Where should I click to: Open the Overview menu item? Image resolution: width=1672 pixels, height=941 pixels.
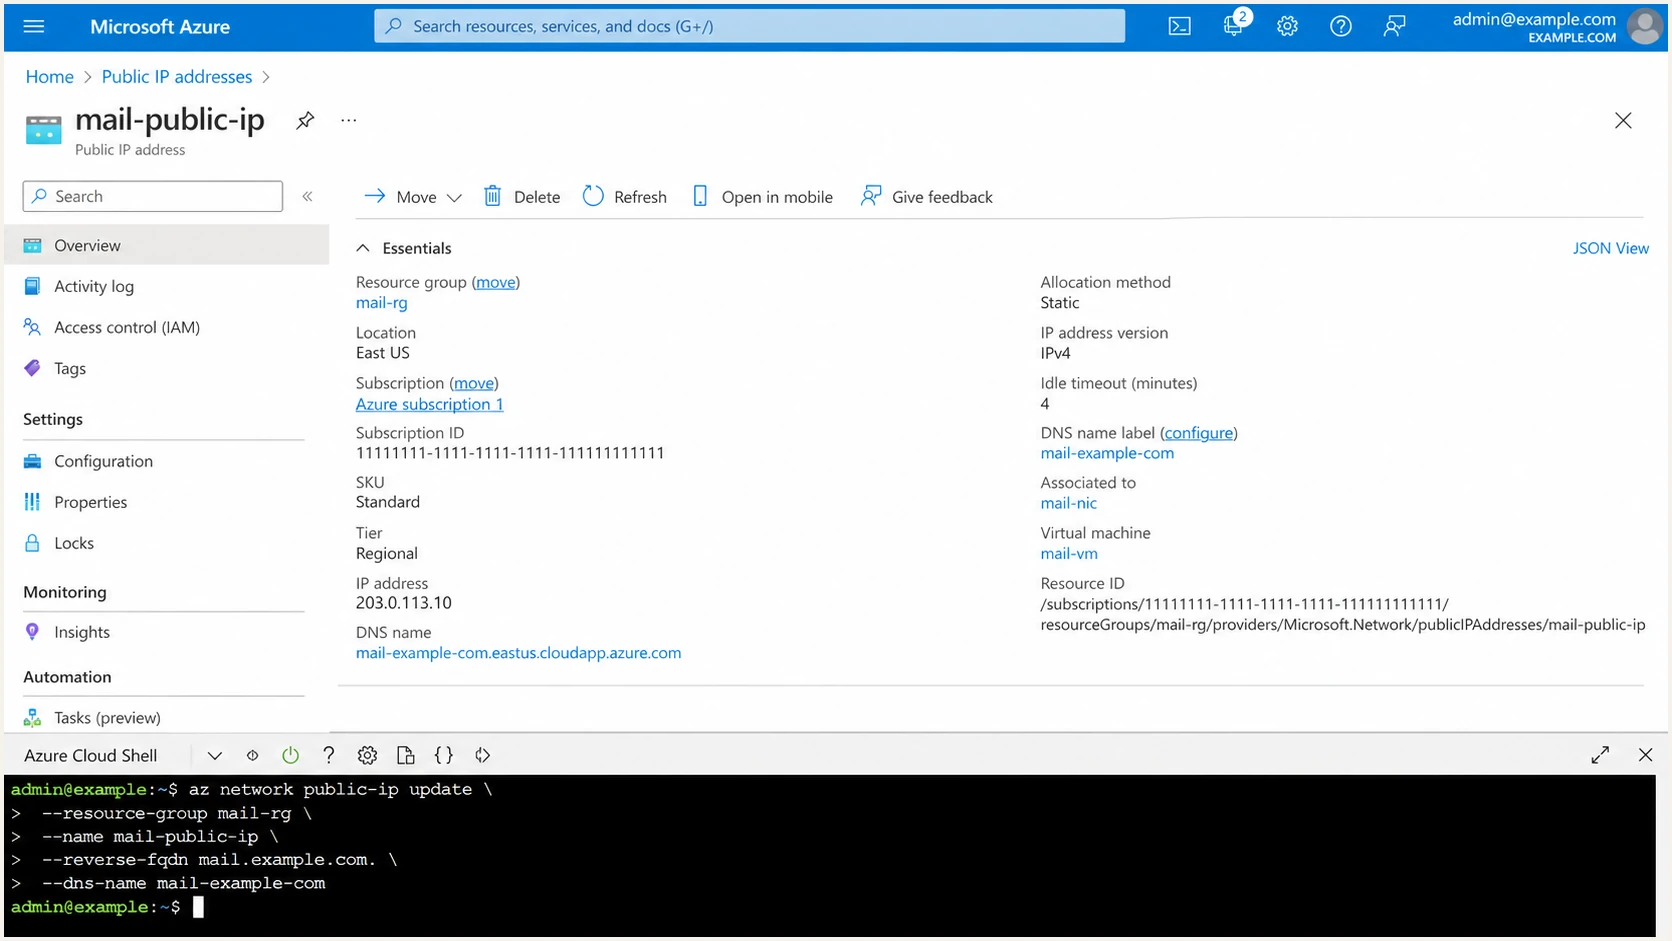pyautogui.click(x=166, y=245)
